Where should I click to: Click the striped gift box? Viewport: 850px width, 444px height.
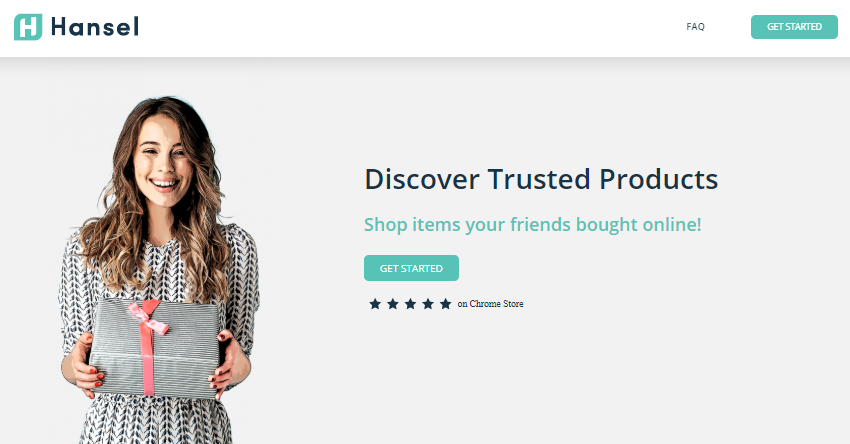[x=154, y=347]
